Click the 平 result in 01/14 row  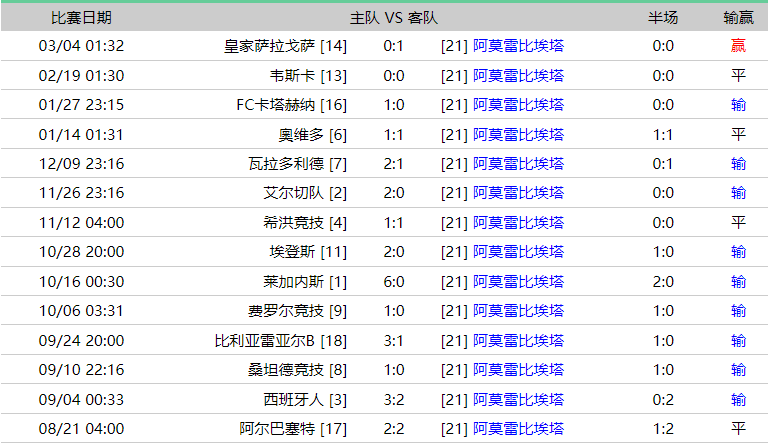(738, 134)
